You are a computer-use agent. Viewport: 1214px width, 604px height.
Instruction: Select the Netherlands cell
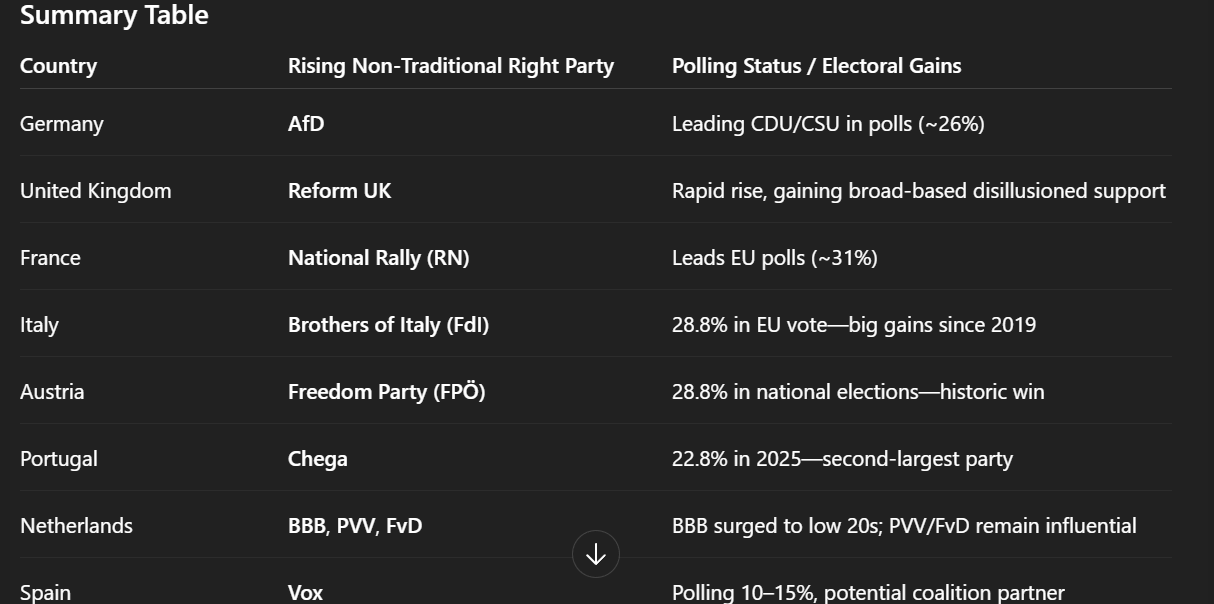(x=76, y=526)
